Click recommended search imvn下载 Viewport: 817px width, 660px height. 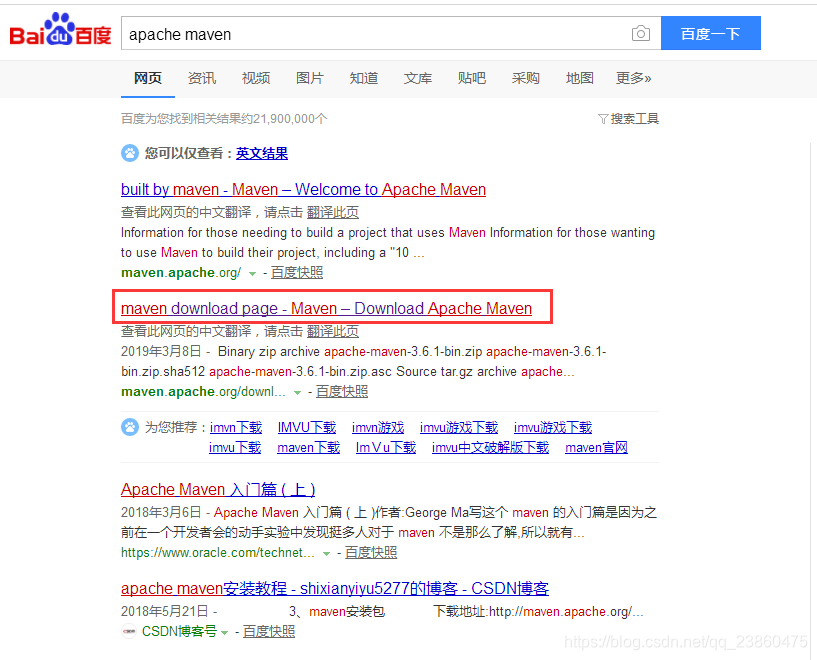coord(236,428)
